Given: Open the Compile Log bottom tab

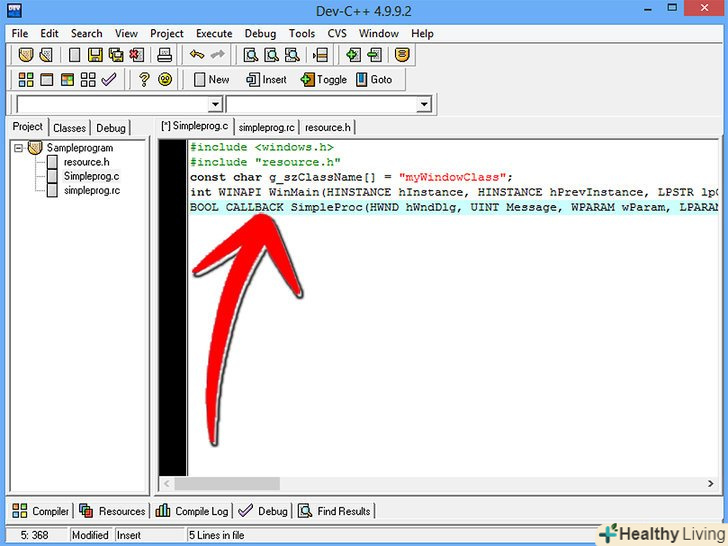Looking at the screenshot, I should tap(192, 511).
